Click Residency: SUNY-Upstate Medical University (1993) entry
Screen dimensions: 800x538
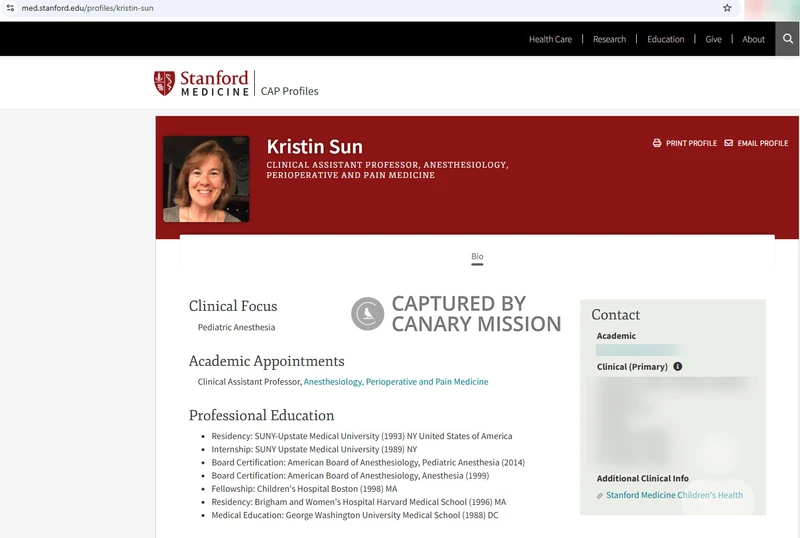(362, 436)
